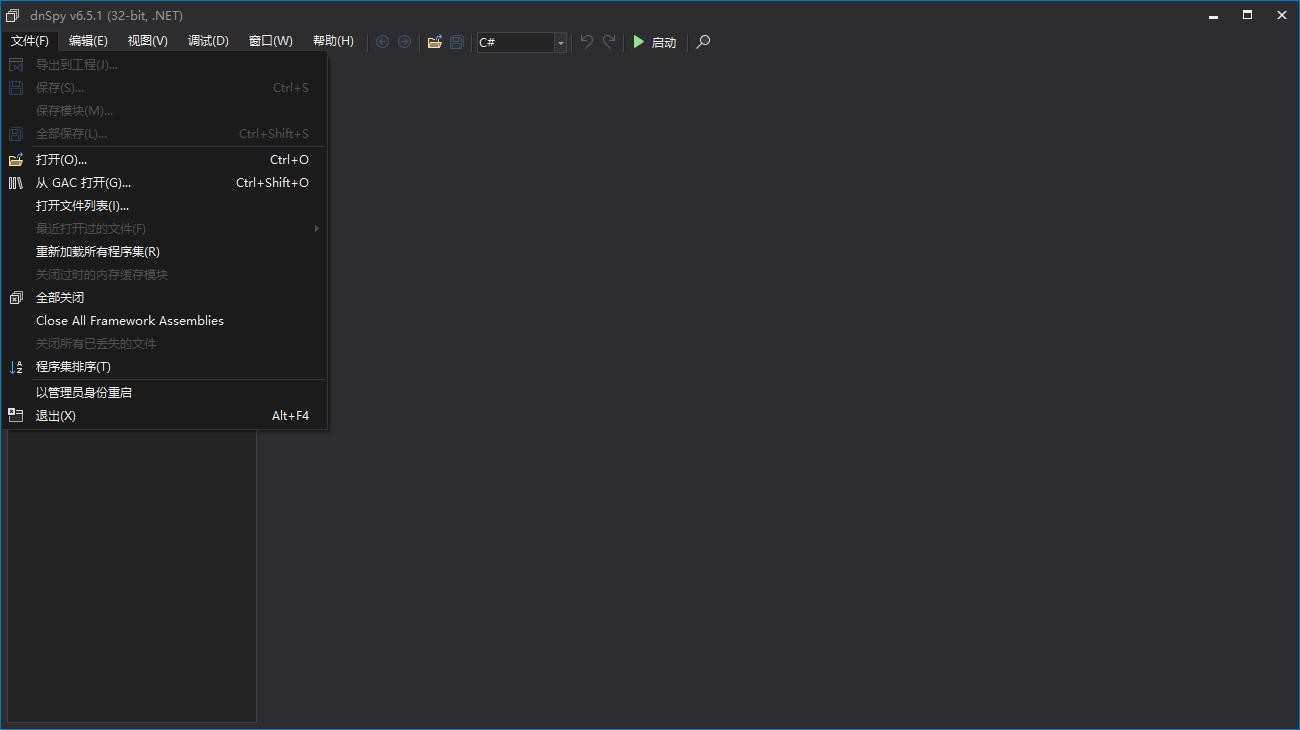The image size is (1300, 730).
Task: Click the undo toolbar icon
Action: (587, 42)
